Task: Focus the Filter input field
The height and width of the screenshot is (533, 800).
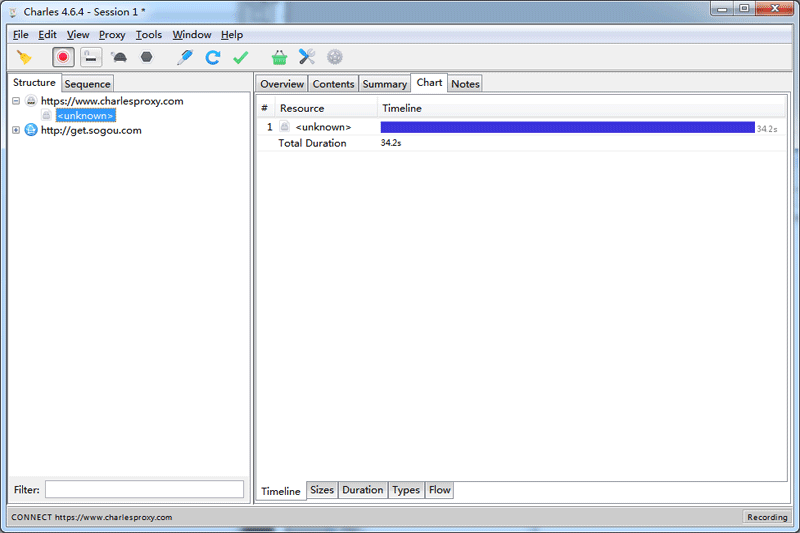Action: coord(144,489)
